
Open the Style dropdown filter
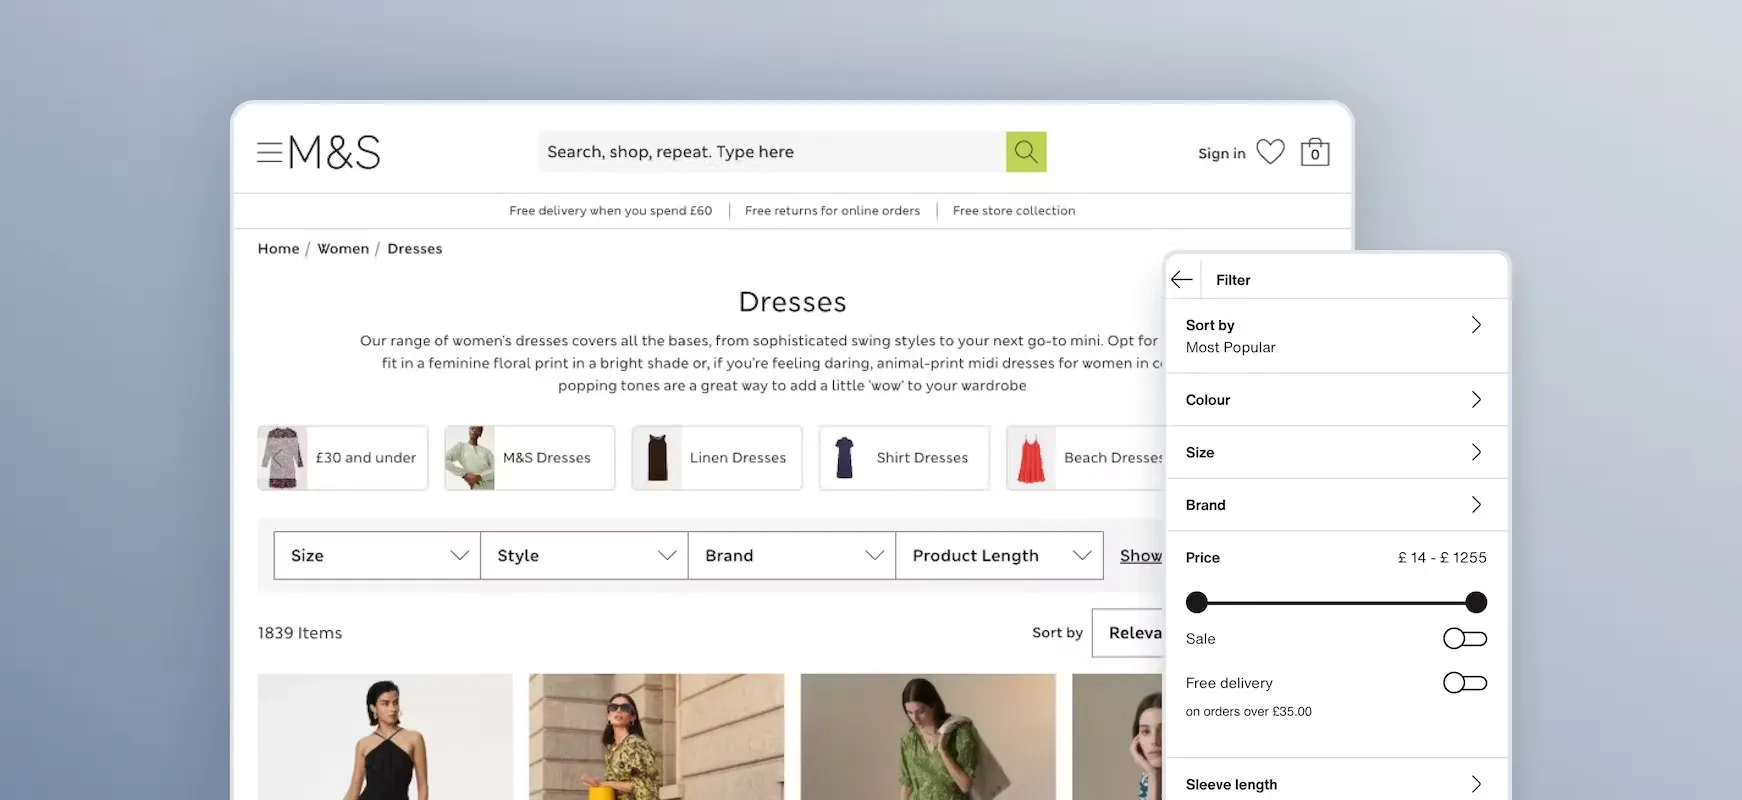[584, 556]
